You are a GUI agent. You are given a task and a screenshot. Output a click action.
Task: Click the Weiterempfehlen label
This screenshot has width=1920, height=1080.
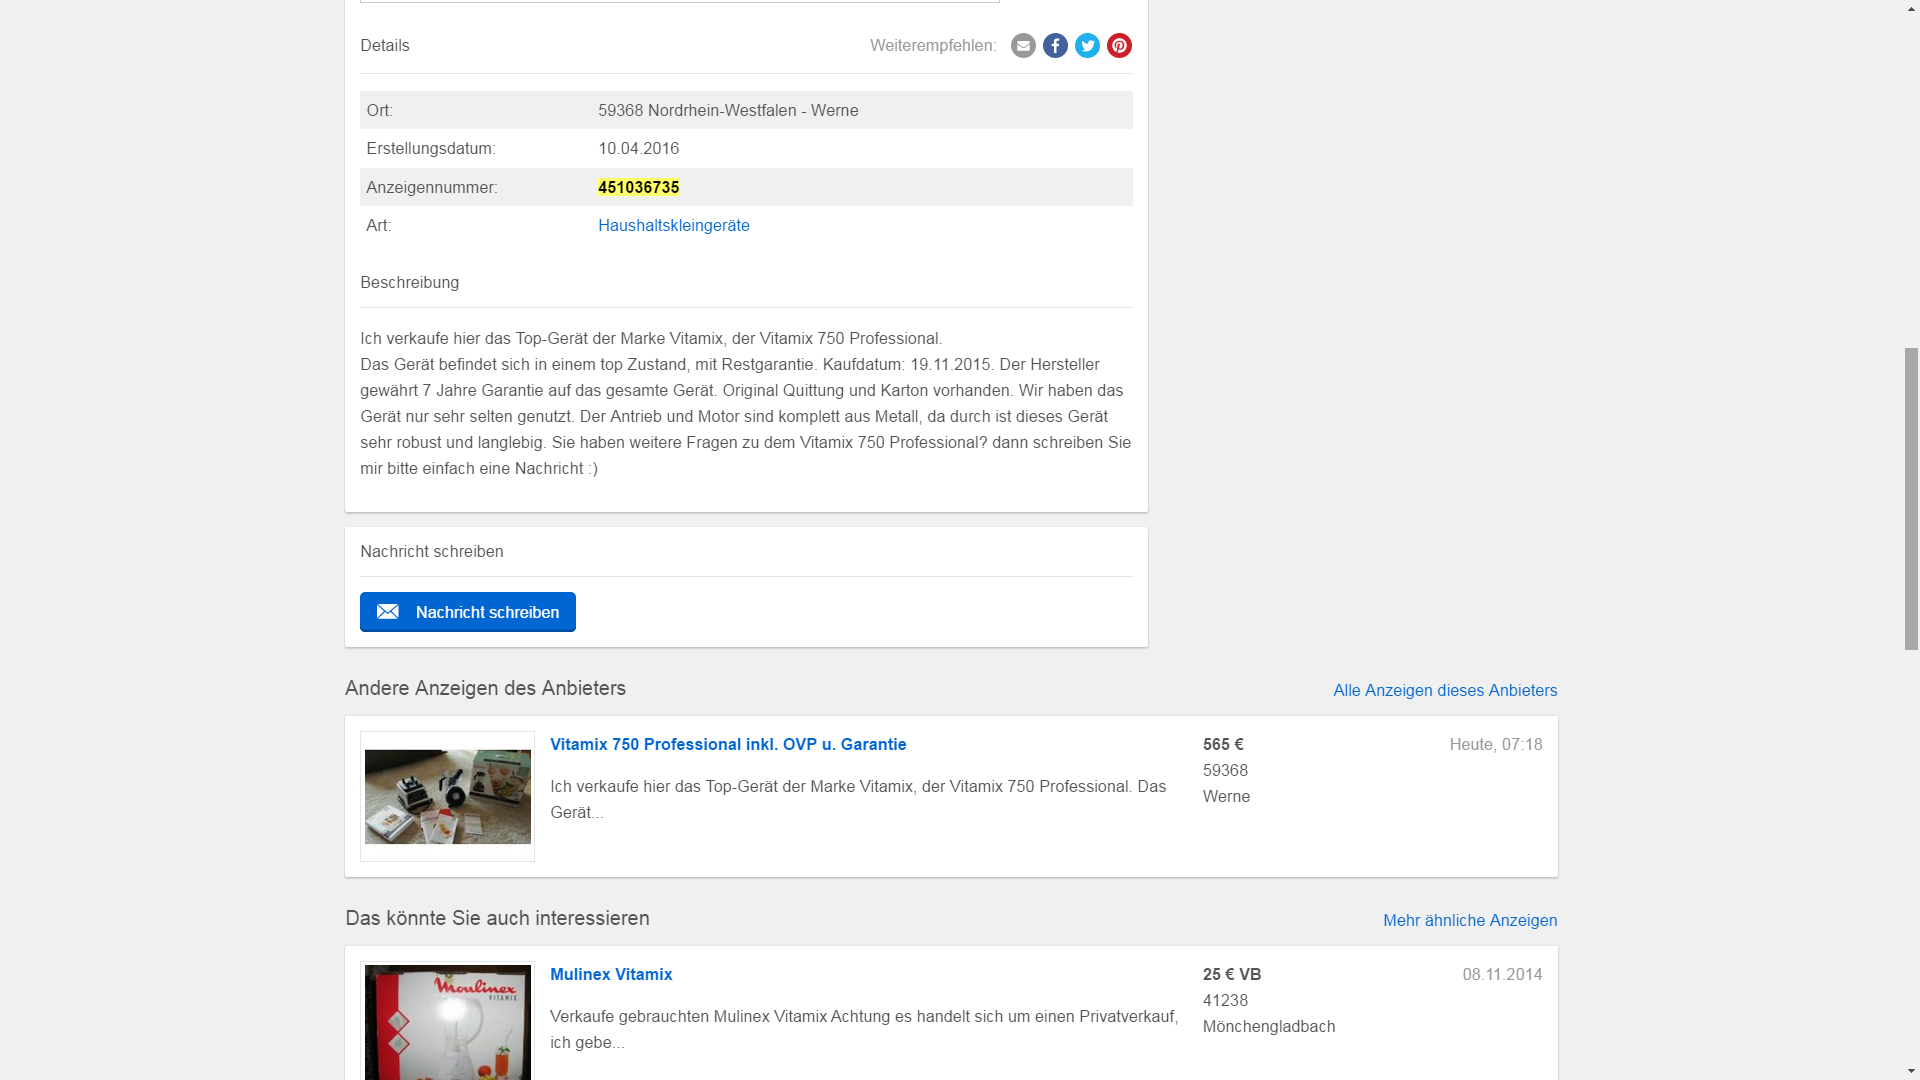tap(933, 46)
